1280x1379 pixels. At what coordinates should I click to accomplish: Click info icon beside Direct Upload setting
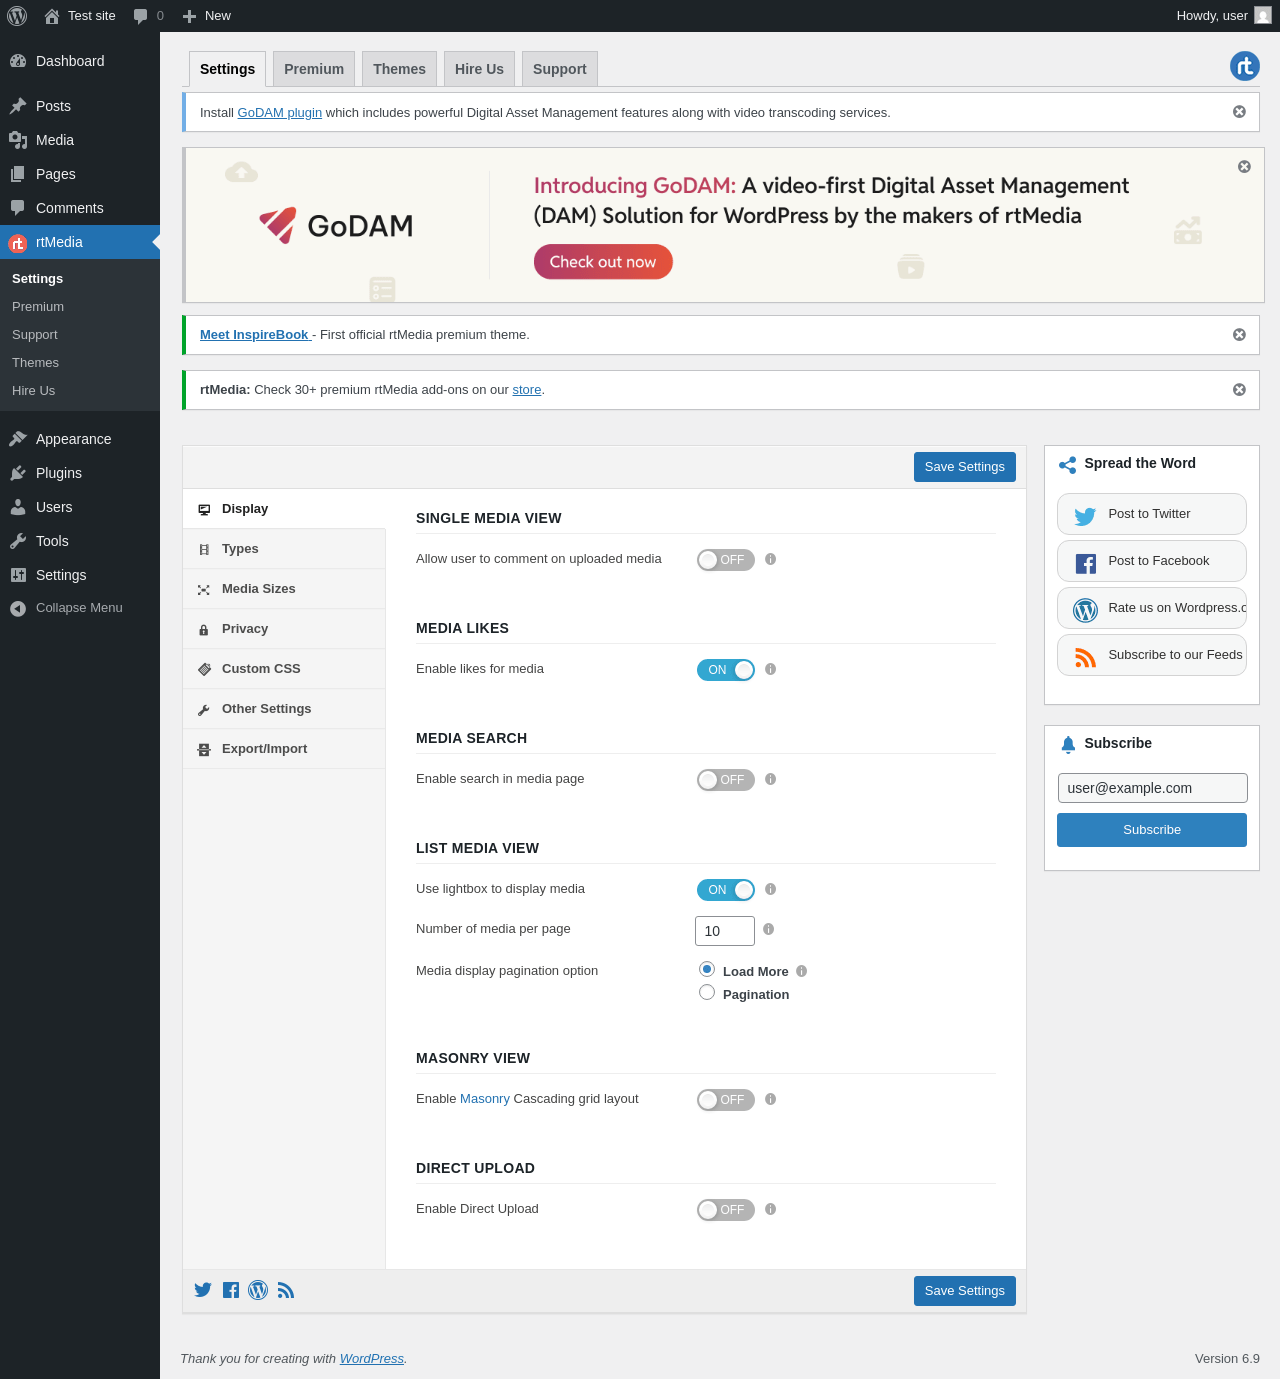[771, 1209]
